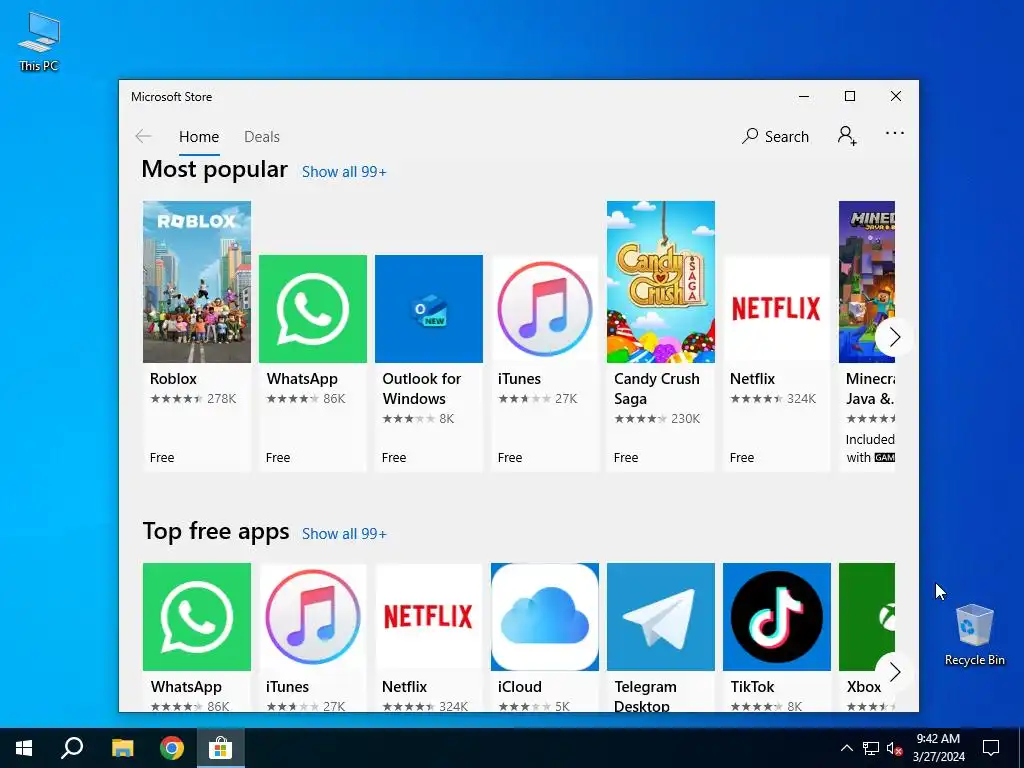Open the Telegram Desktop app icon
The height and width of the screenshot is (768, 1024).
661,616
